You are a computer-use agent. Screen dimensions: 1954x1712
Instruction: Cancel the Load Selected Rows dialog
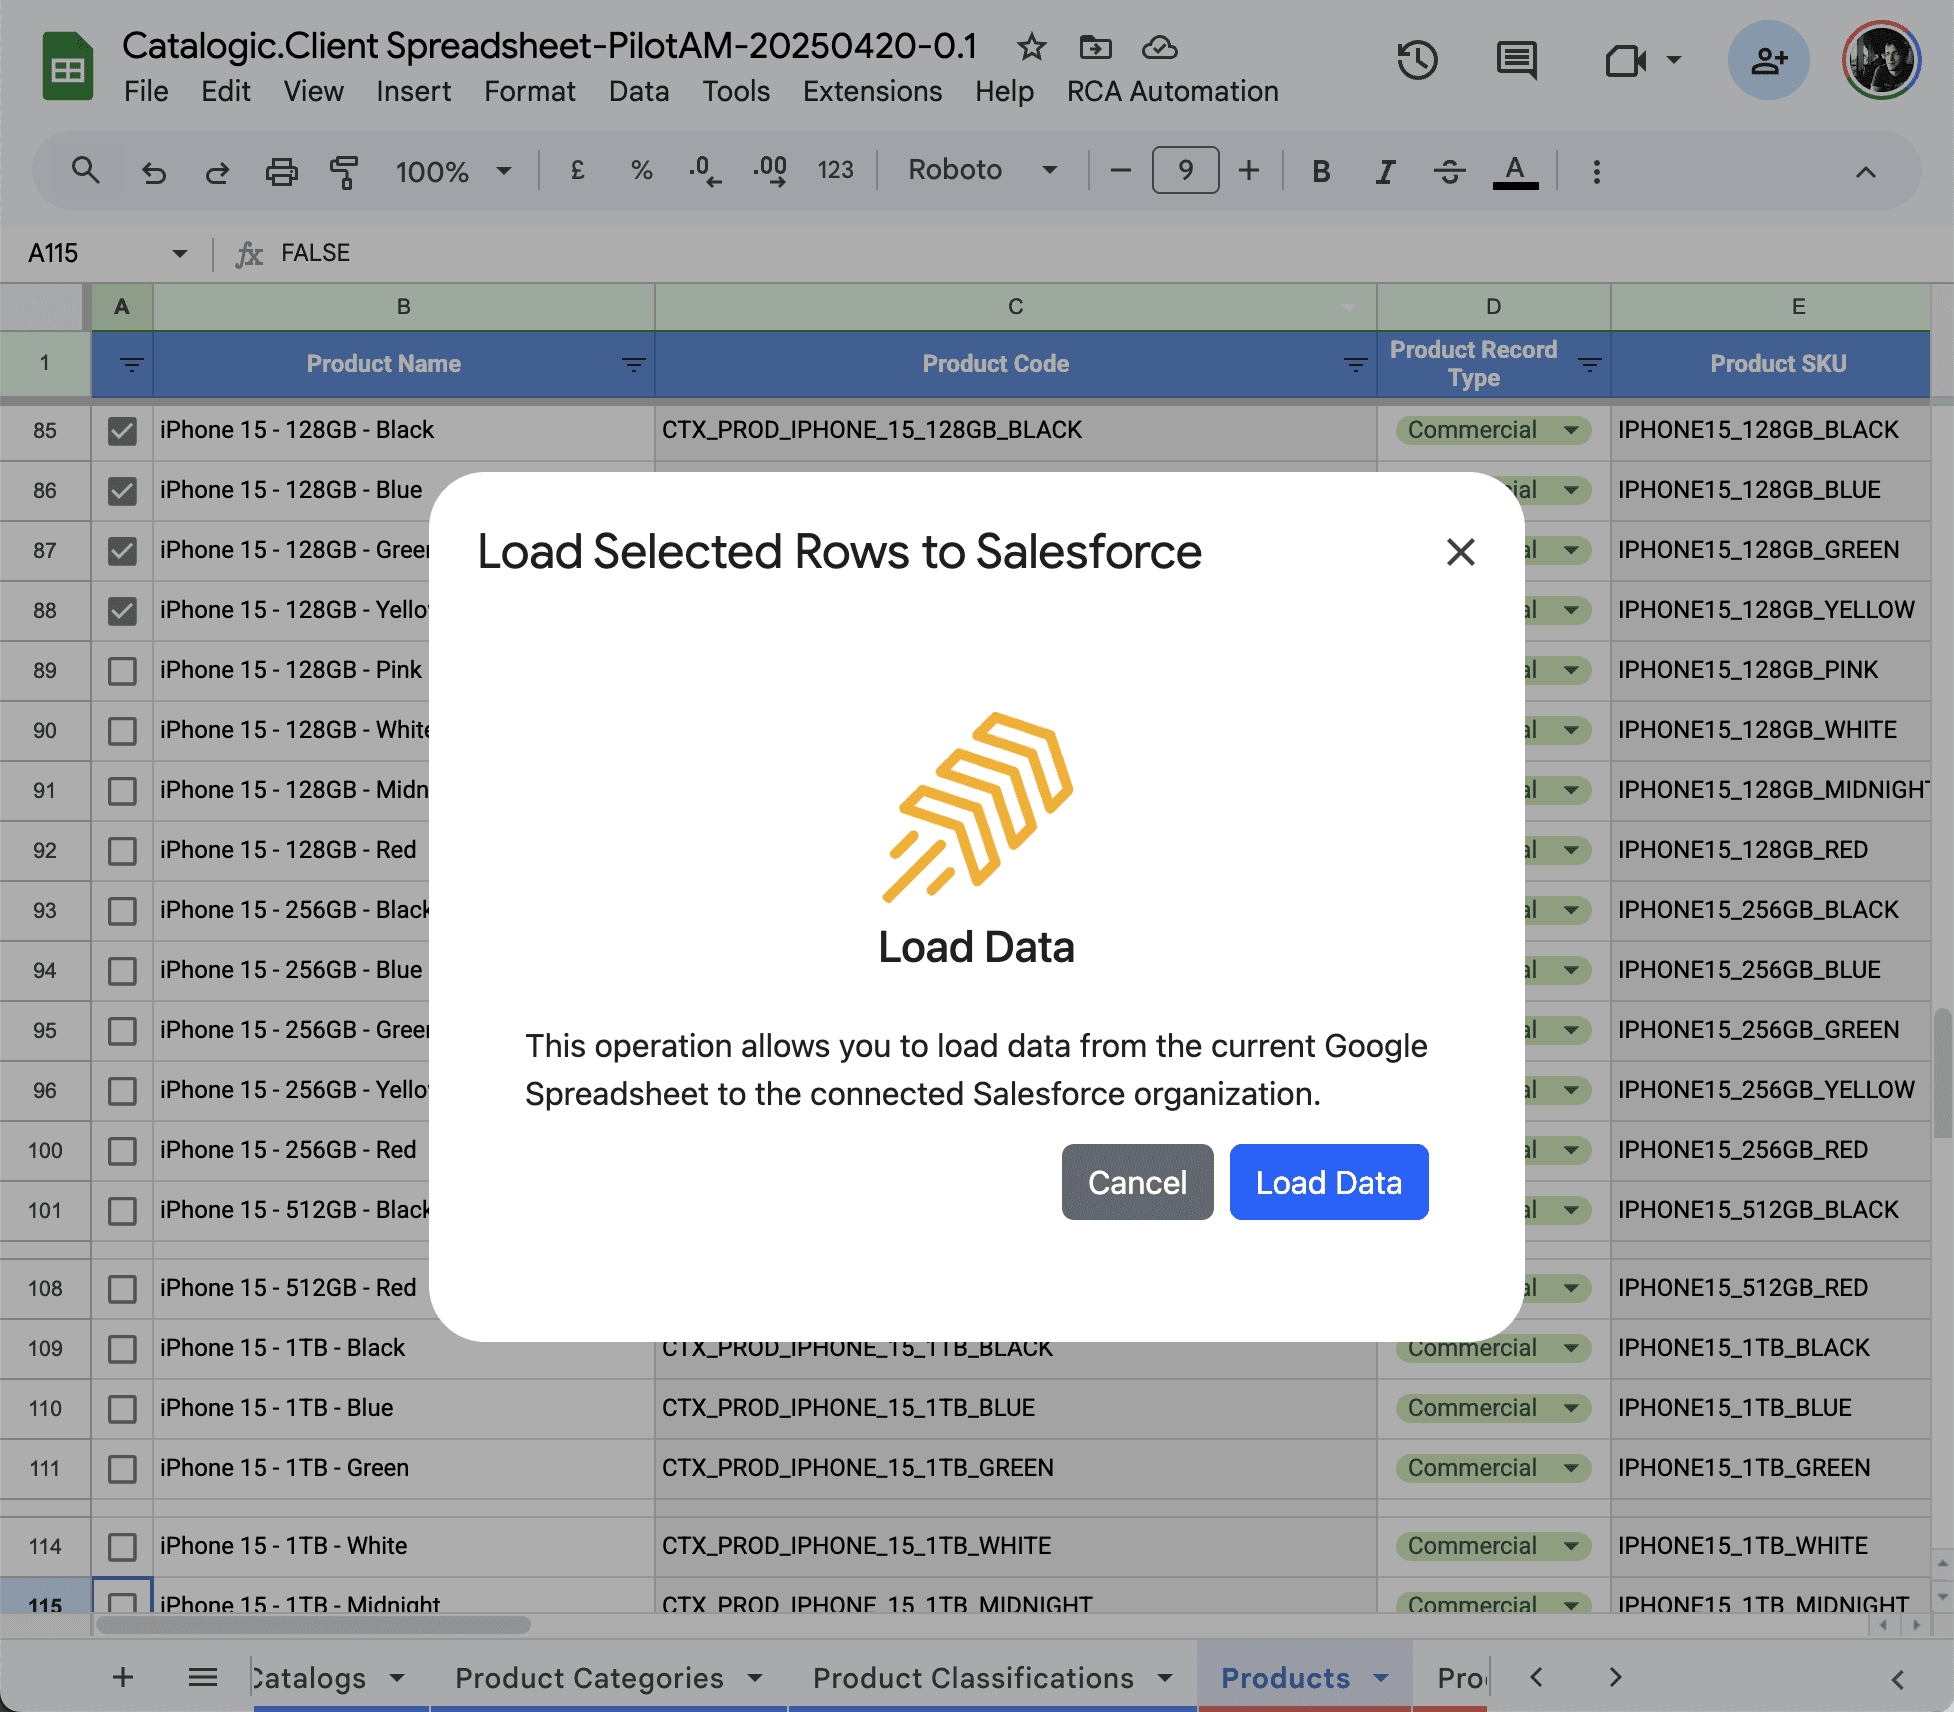[1137, 1182]
